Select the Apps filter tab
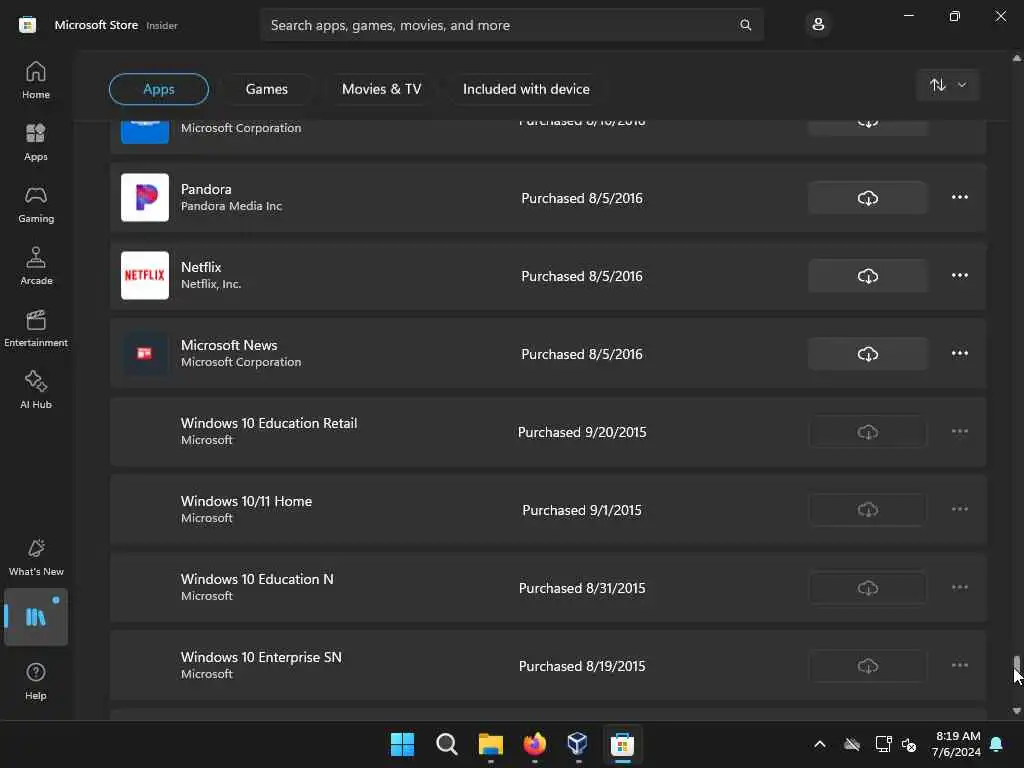Screen dimensions: 1024x768 coord(159,89)
